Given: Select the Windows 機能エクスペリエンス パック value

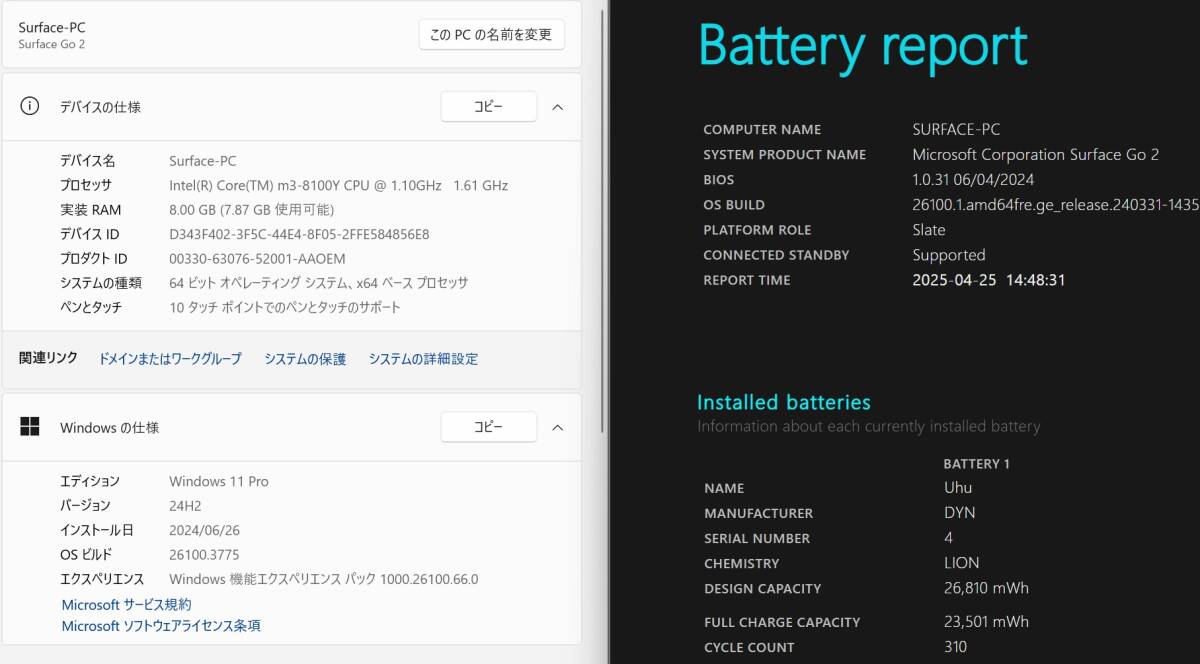Looking at the screenshot, I should tap(324, 579).
